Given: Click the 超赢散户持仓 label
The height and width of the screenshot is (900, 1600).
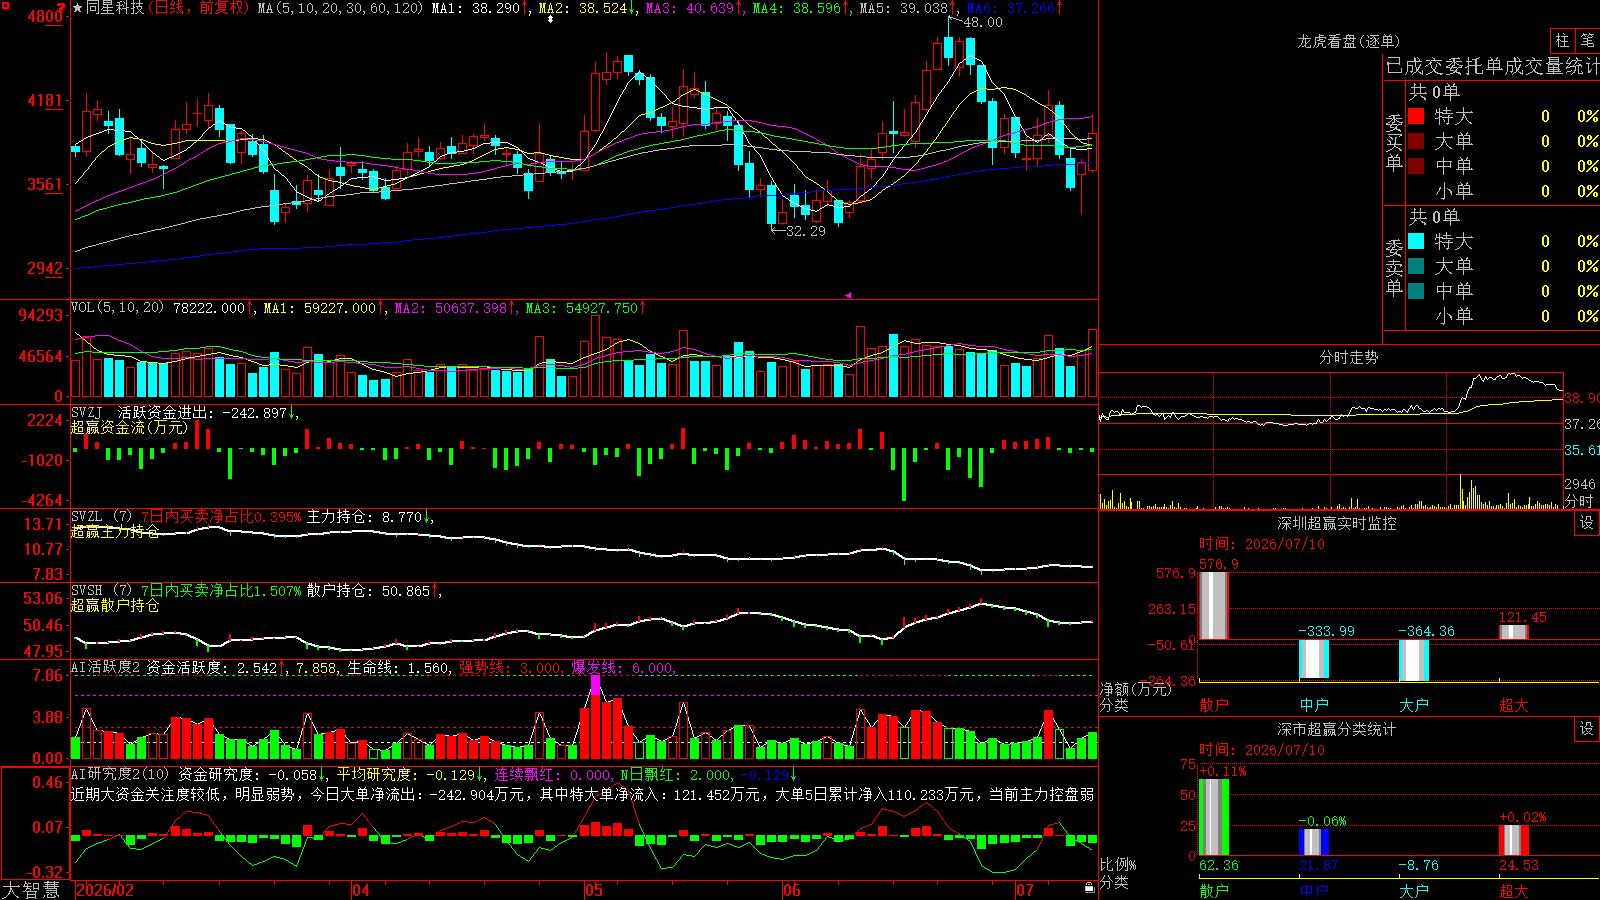Looking at the screenshot, I should pyautogui.click(x=115, y=605).
